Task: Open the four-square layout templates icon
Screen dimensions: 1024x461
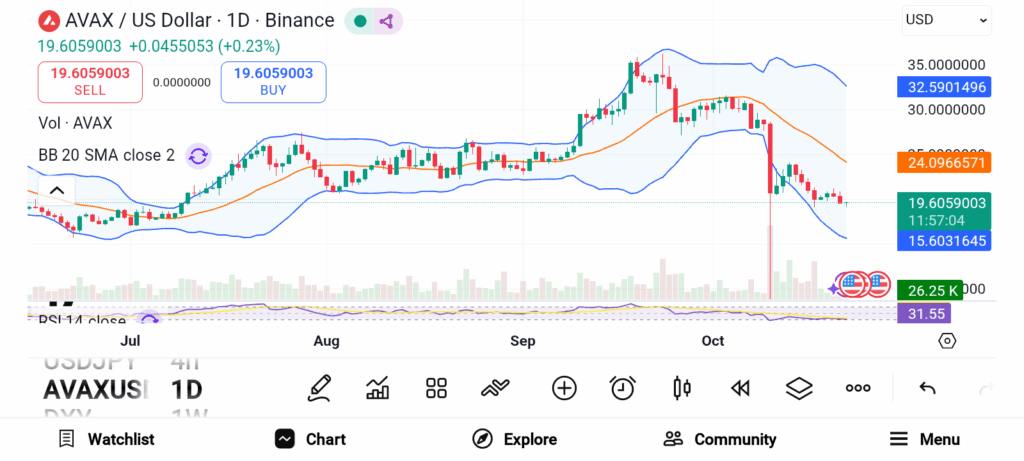Action: click(x=436, y=388)
